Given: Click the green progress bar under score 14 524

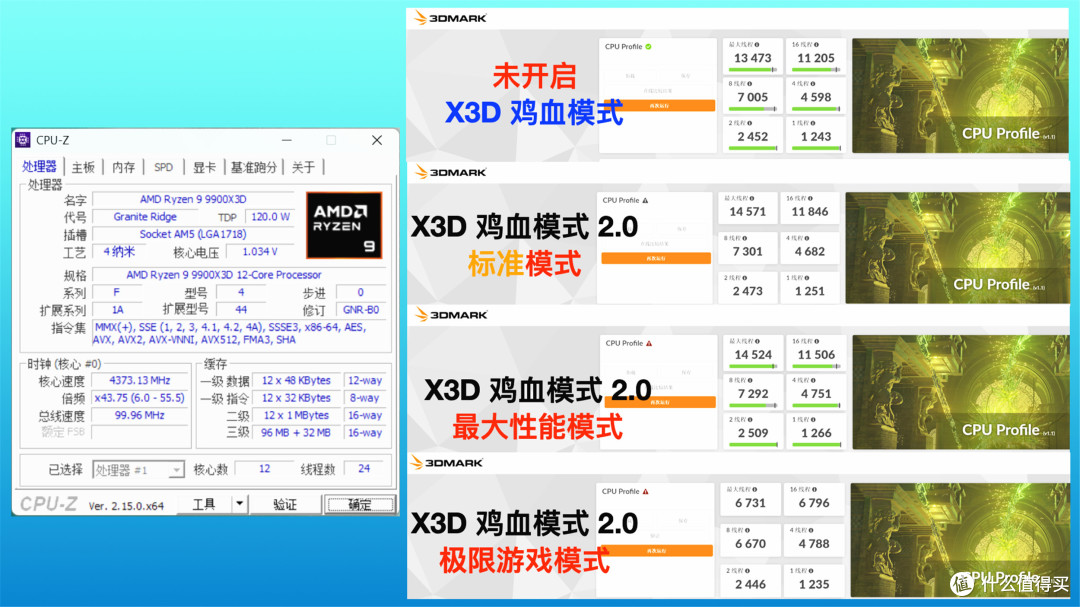Looking at the screenshot, I should tap(752, 367).
